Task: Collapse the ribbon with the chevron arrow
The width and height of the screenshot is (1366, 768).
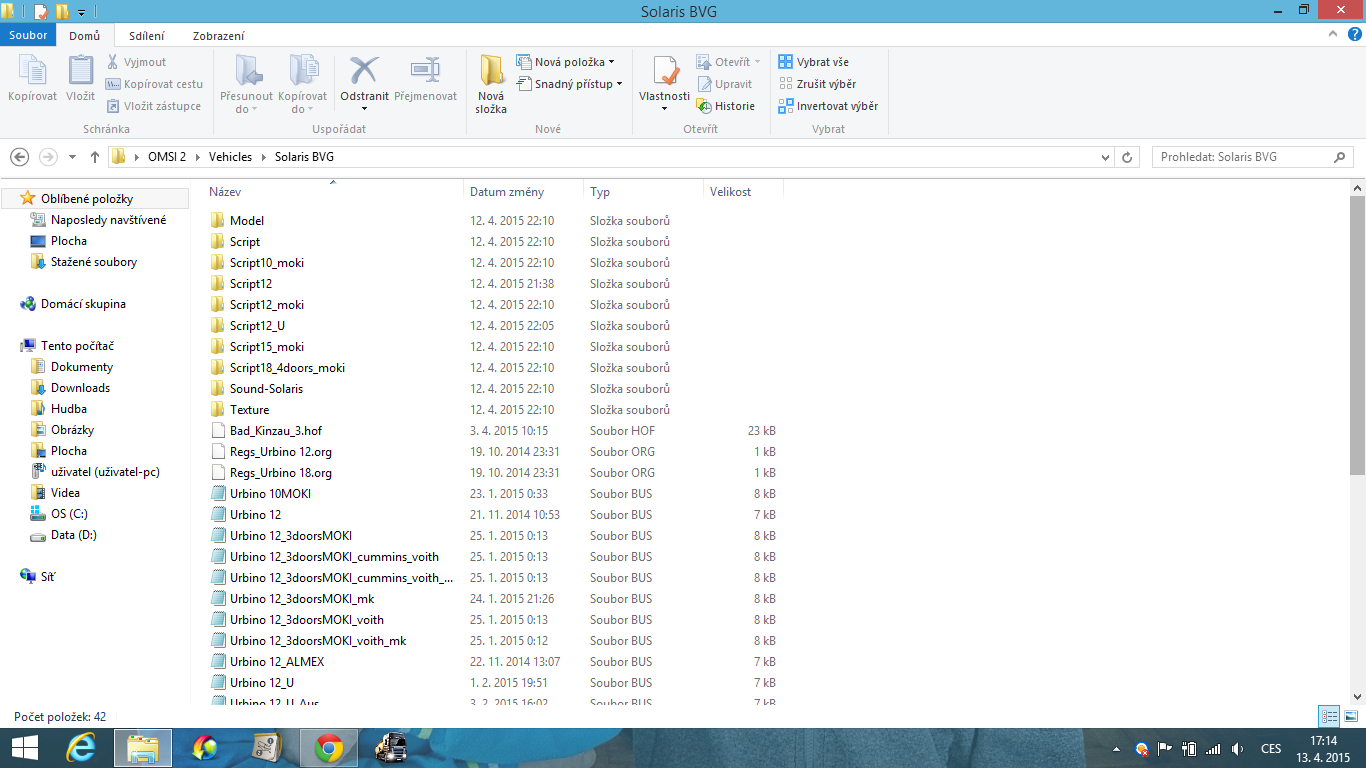Action: (1333, 34)
